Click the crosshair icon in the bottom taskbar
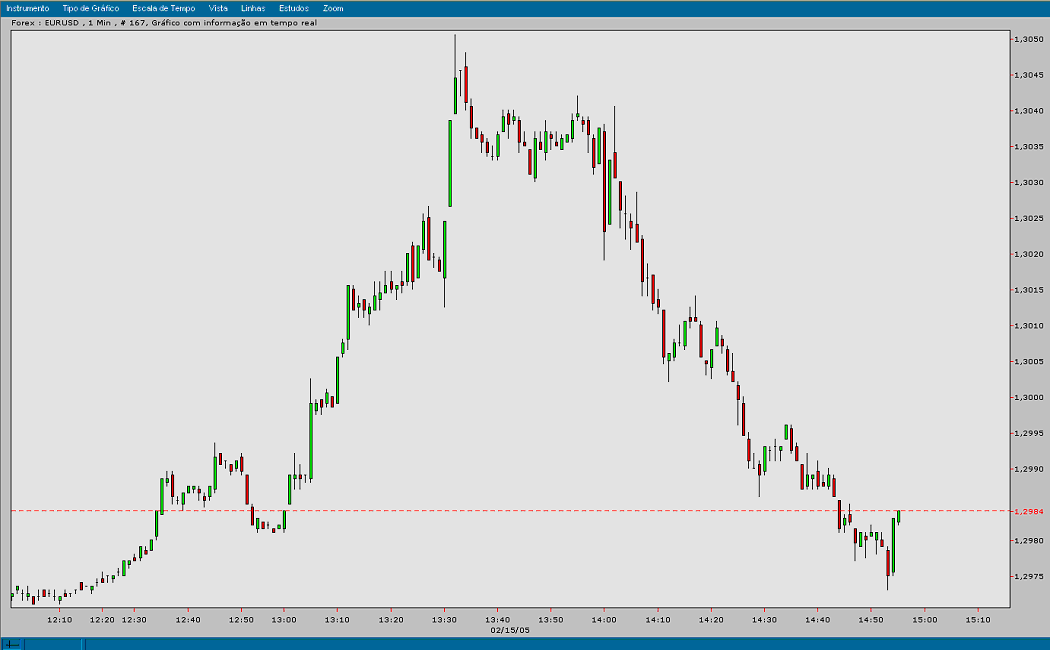Viewport: 1050px width, 650px height. coord(11,643)
